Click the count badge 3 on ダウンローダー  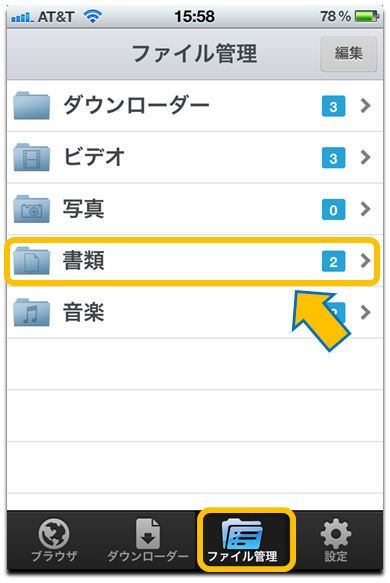(333, 106)
